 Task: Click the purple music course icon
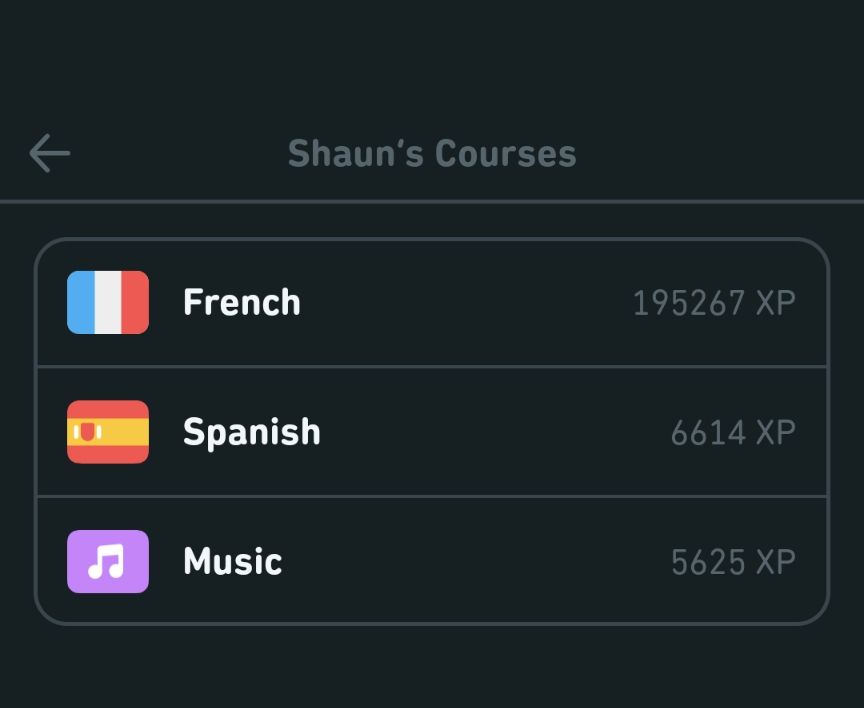click(107, 561)
